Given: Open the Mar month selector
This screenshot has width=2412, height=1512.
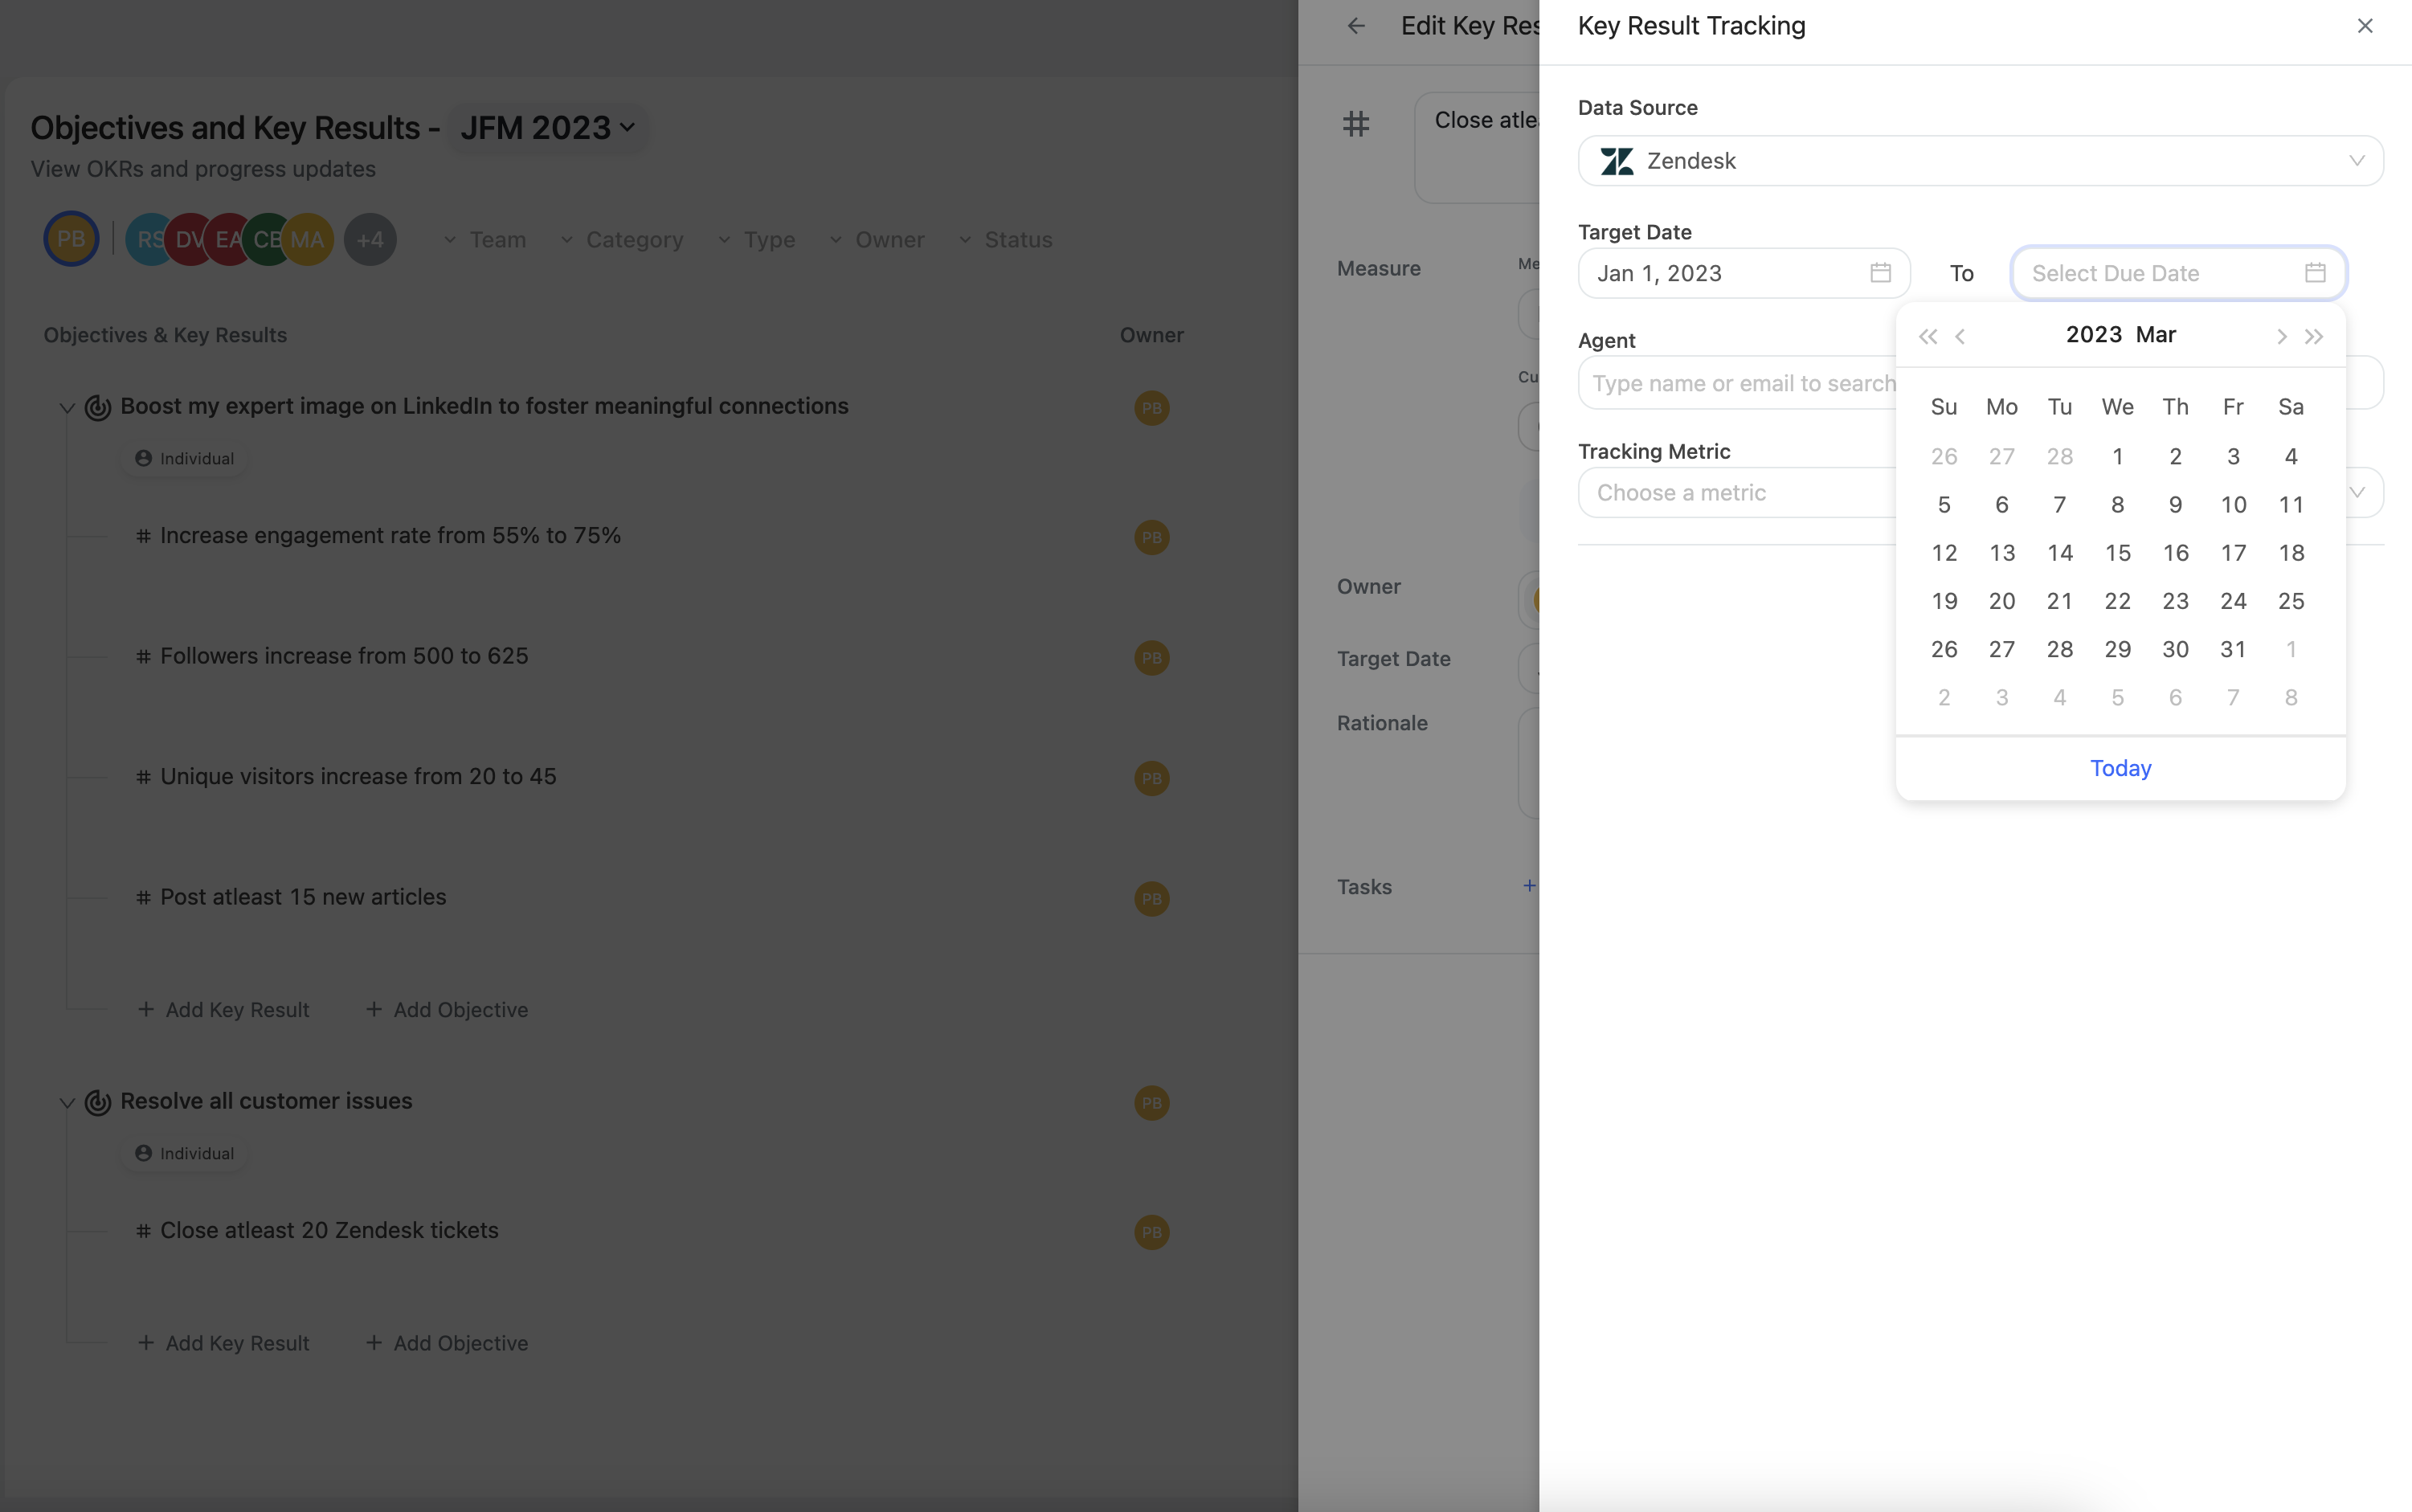Looking at the screenshot, I should click(x=2156, y=334).
